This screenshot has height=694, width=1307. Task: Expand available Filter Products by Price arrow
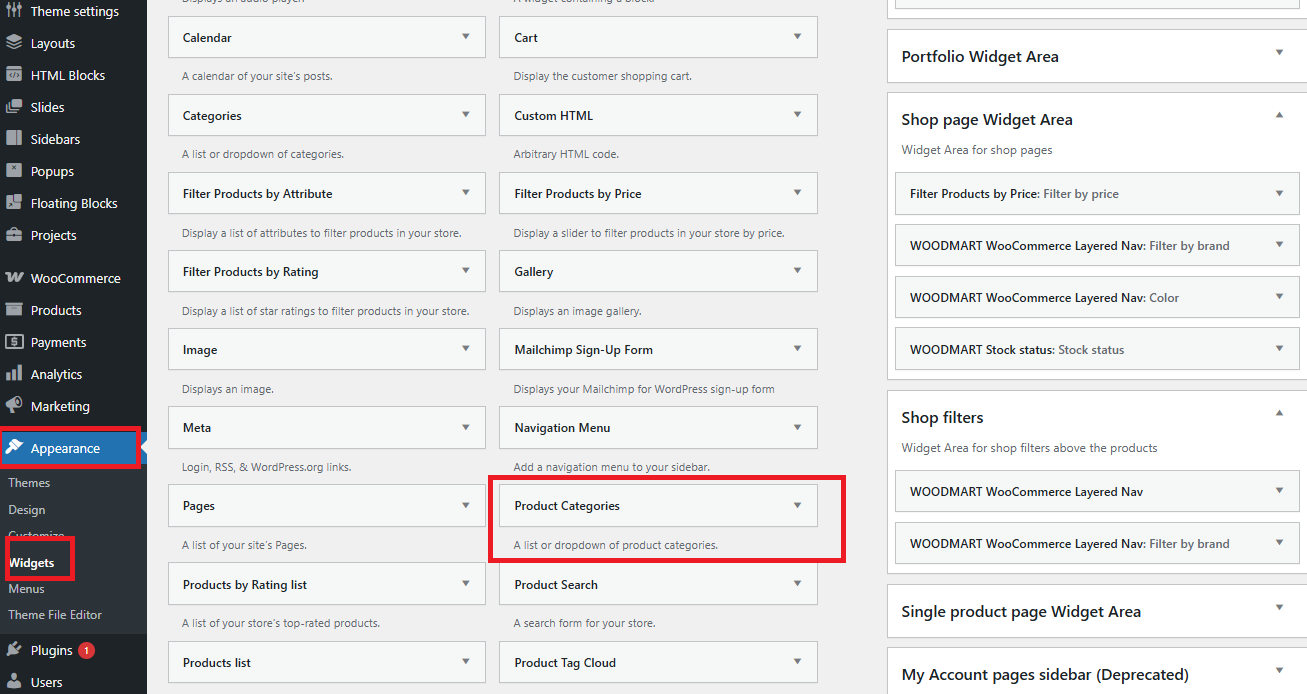click(797, 193)
